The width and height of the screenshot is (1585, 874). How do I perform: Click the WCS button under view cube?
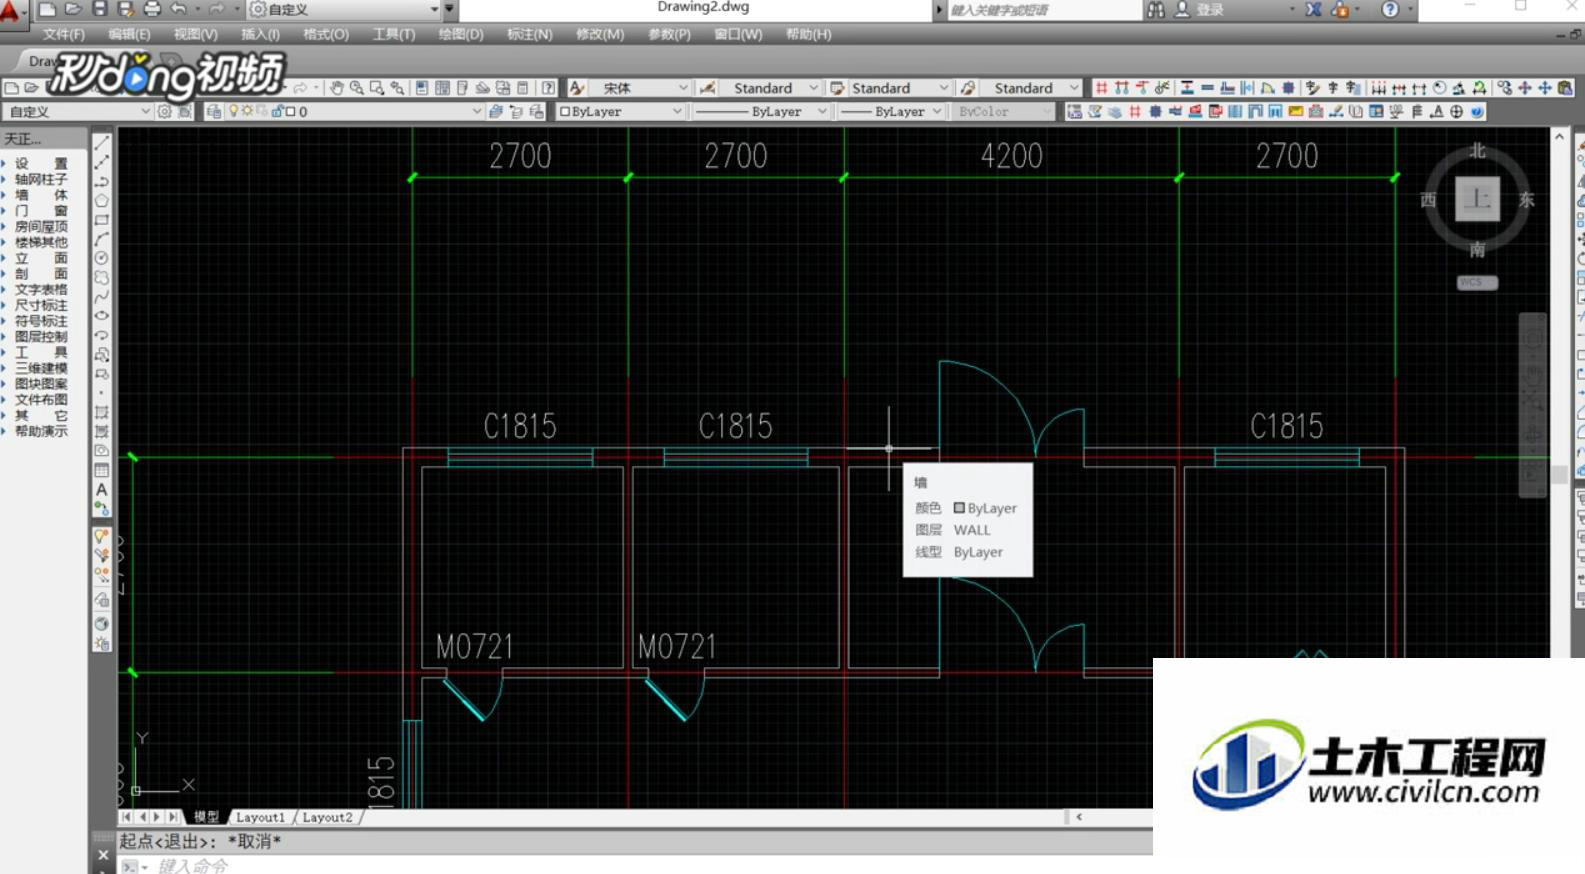(1477, 282)
